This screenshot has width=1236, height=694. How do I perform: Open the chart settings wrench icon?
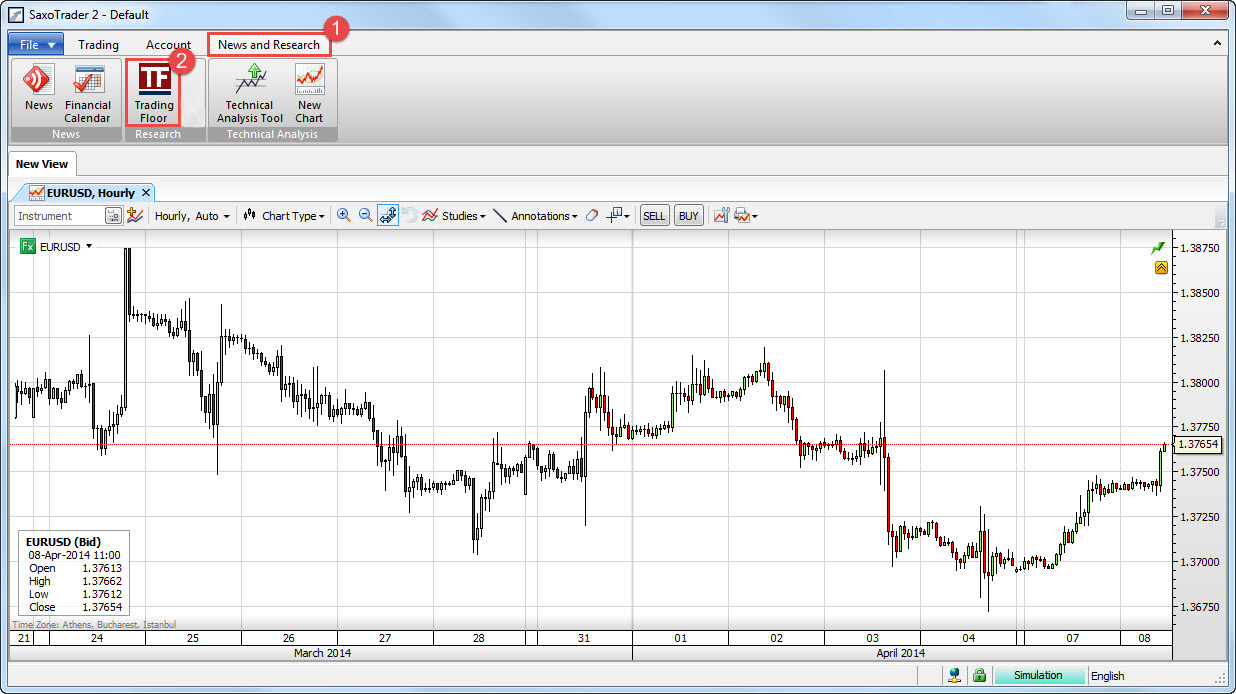[720, 215]
